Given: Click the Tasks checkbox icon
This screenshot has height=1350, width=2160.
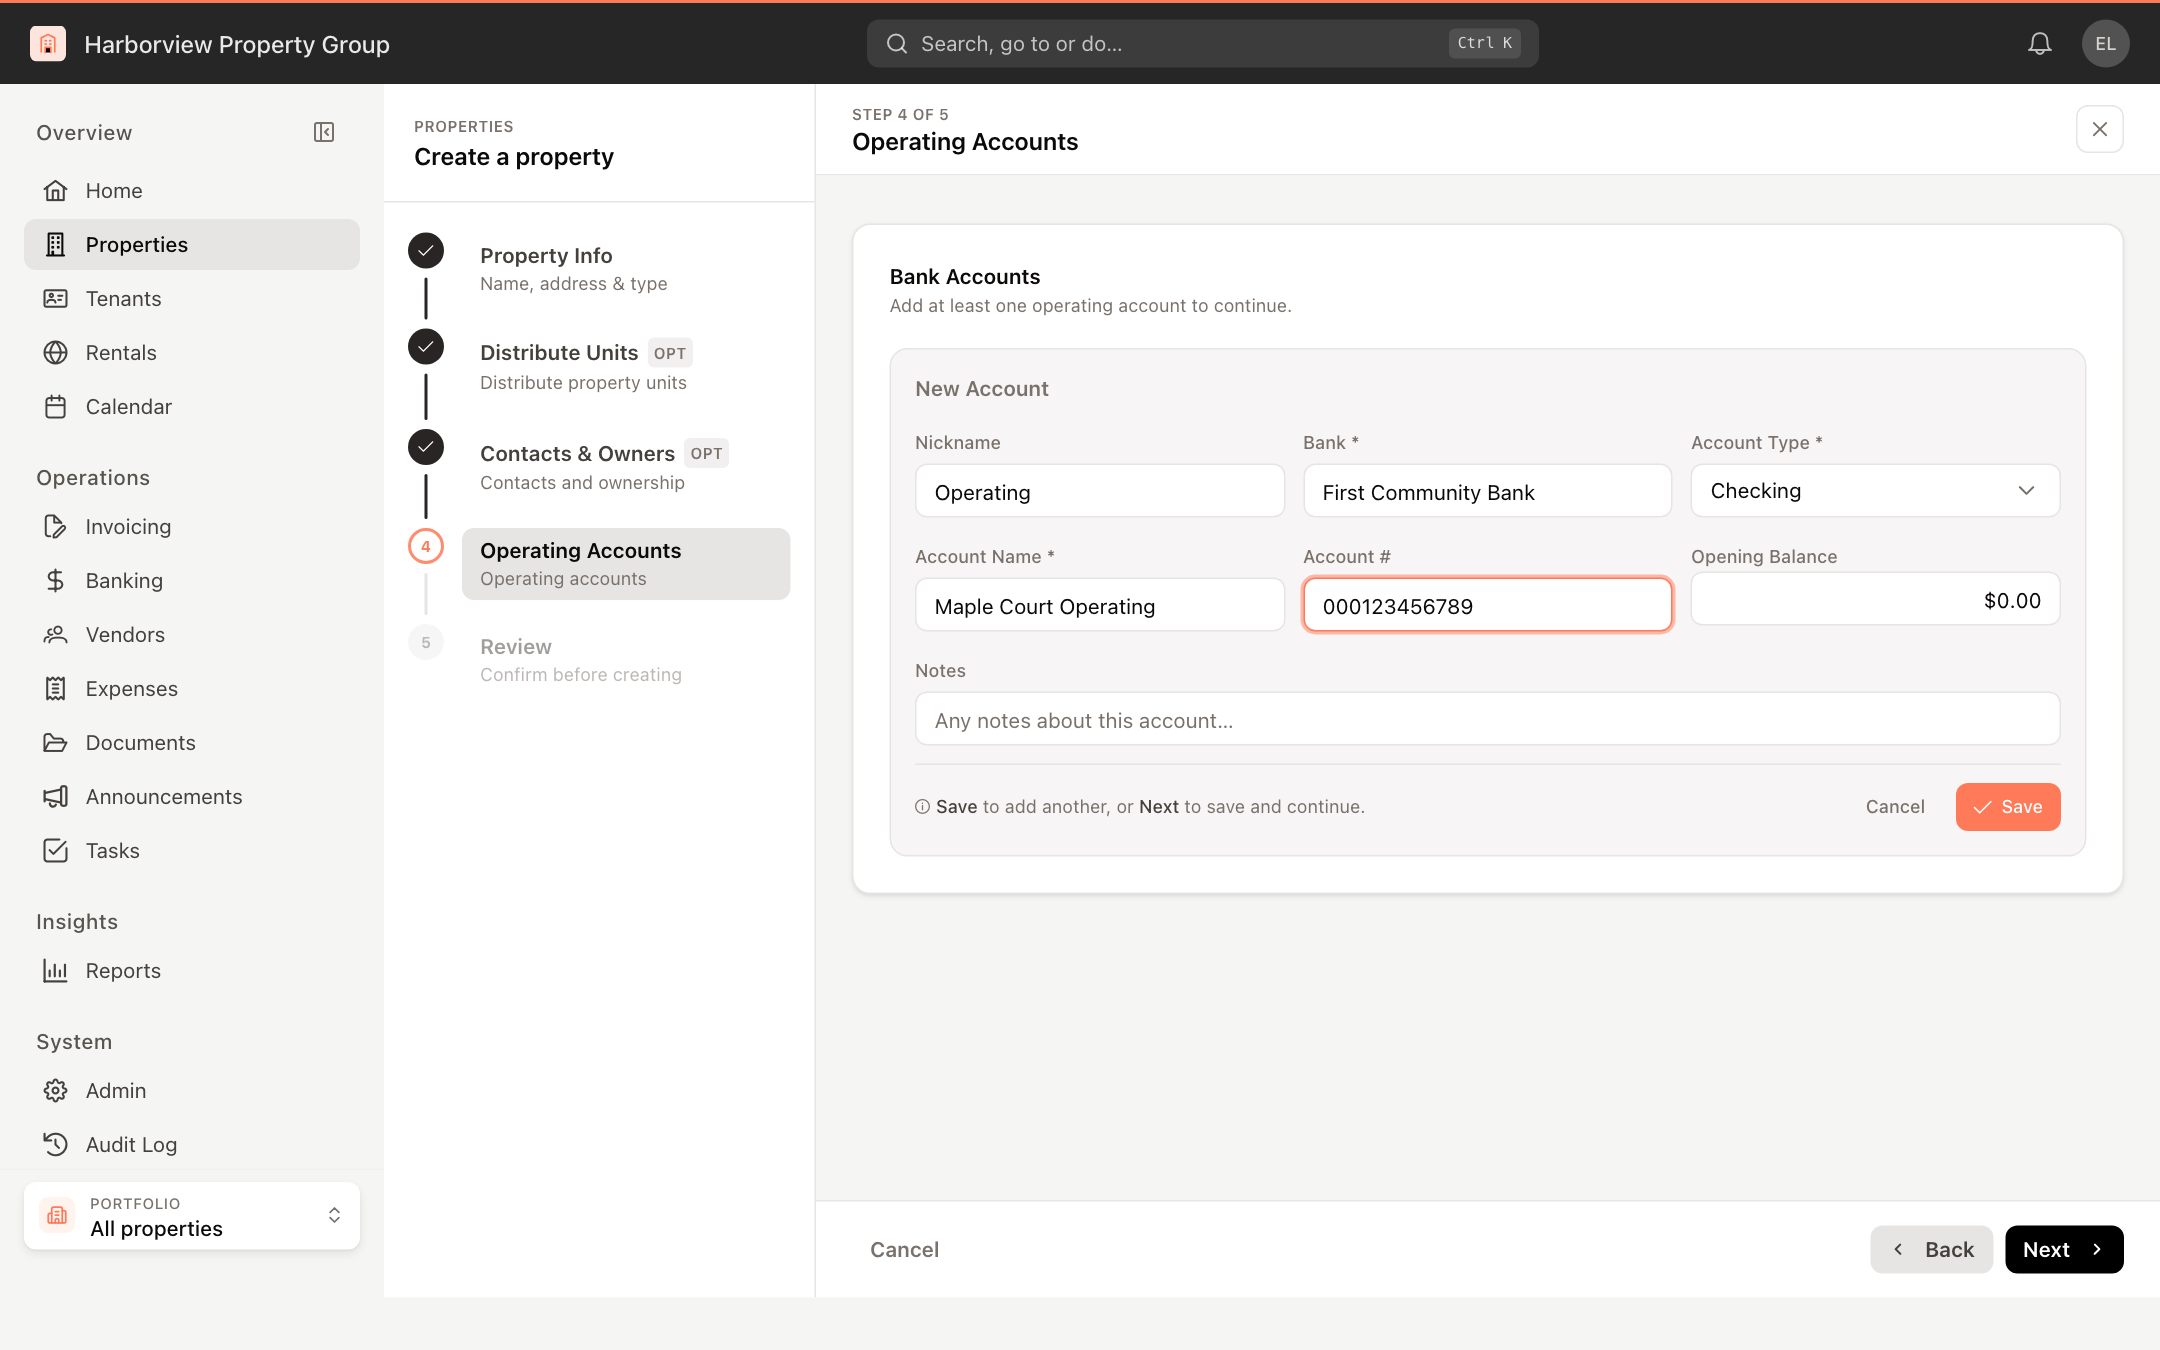Looking at the screenshot, I should 56,850.
